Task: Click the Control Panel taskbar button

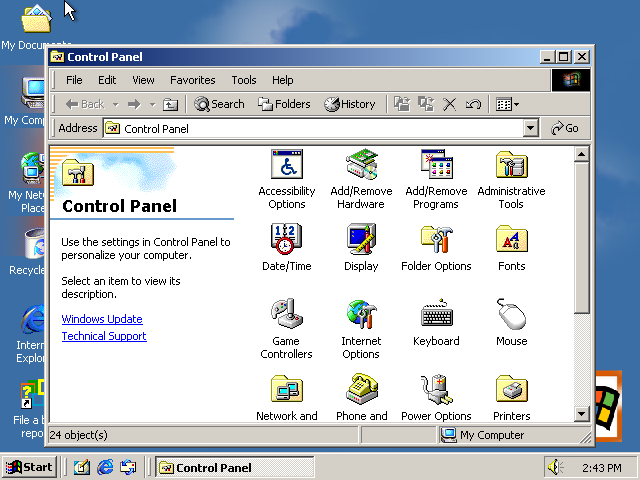Action: (235, 467)
